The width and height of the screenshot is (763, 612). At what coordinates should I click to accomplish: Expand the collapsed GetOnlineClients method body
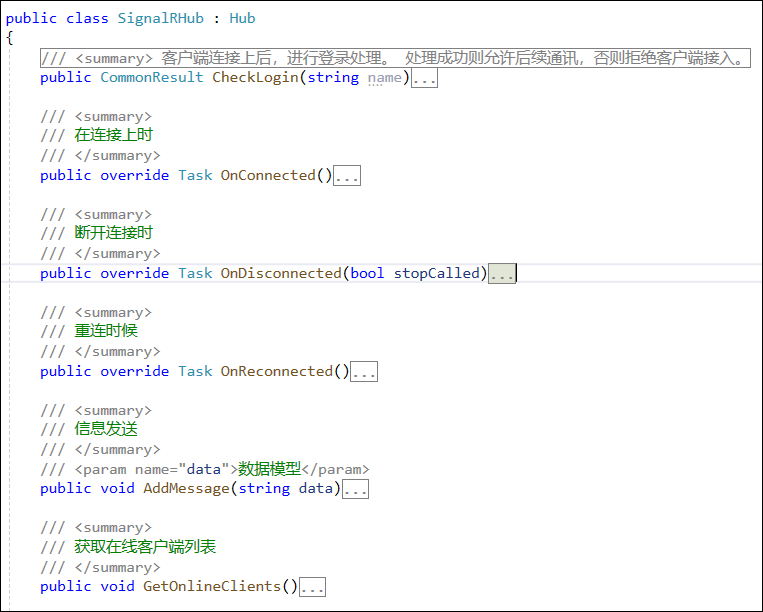pyautogui.click(x=312, y=587)
